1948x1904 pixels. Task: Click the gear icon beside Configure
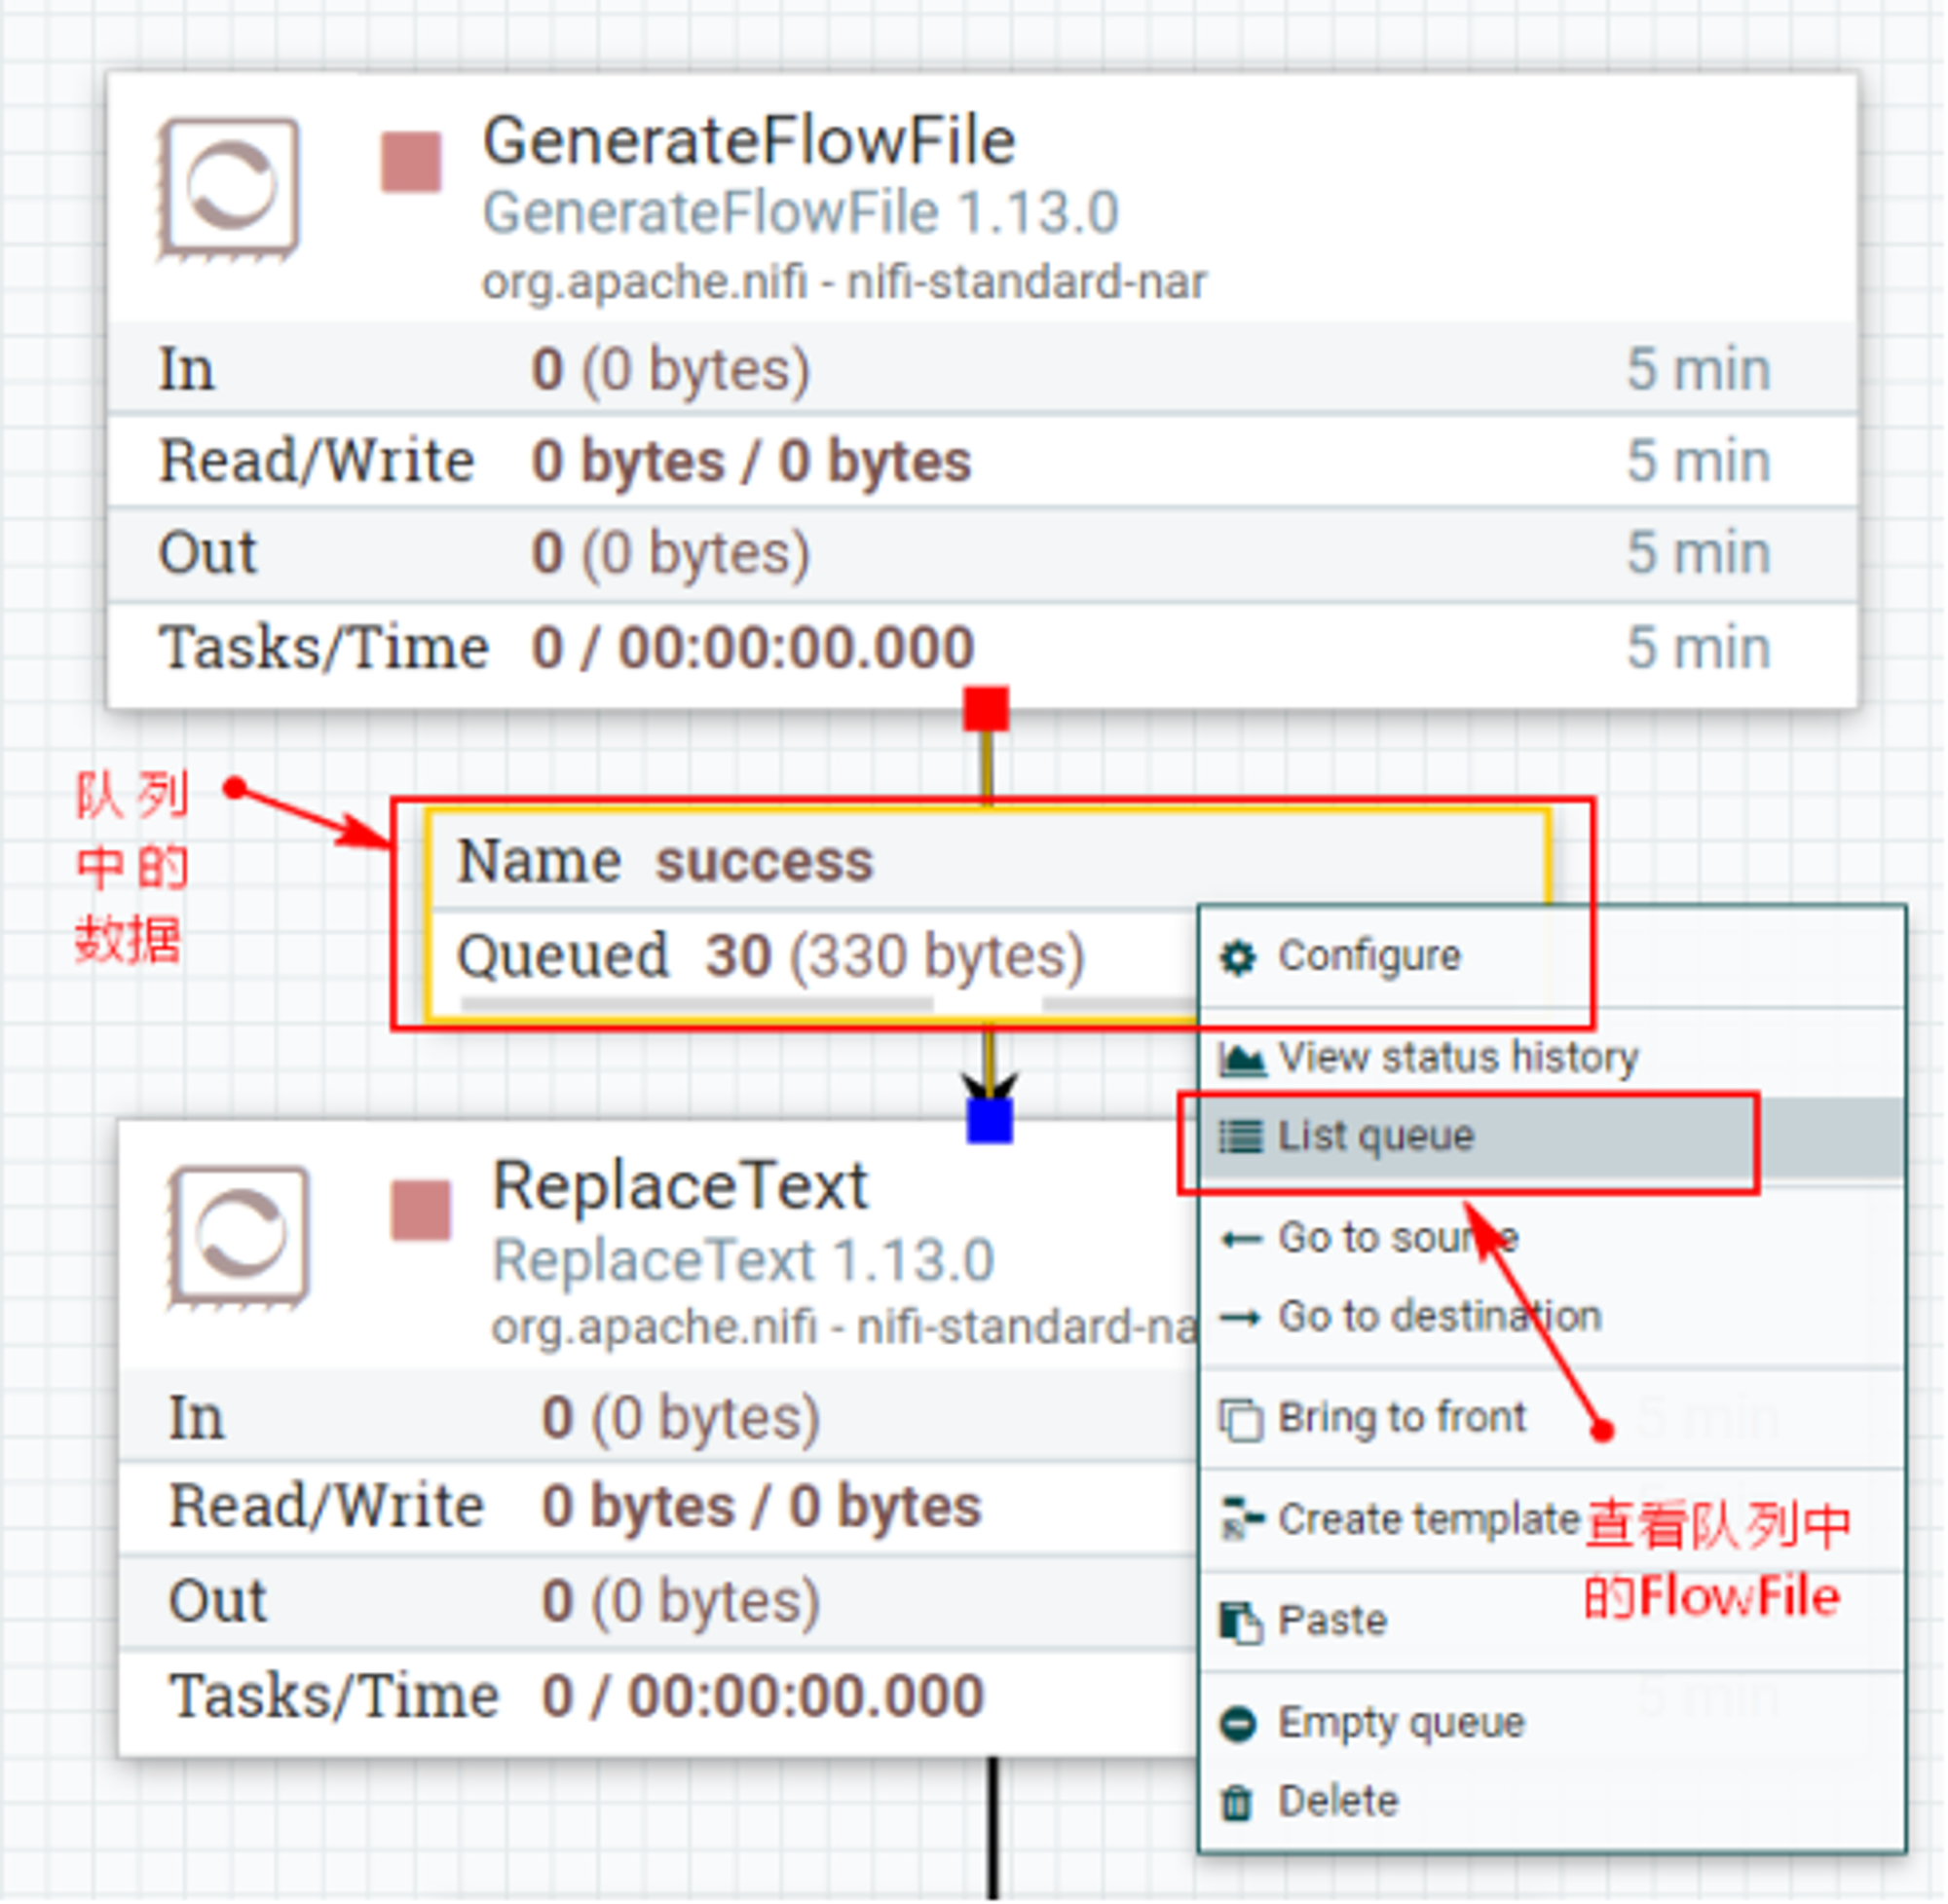click(1240, 959)
